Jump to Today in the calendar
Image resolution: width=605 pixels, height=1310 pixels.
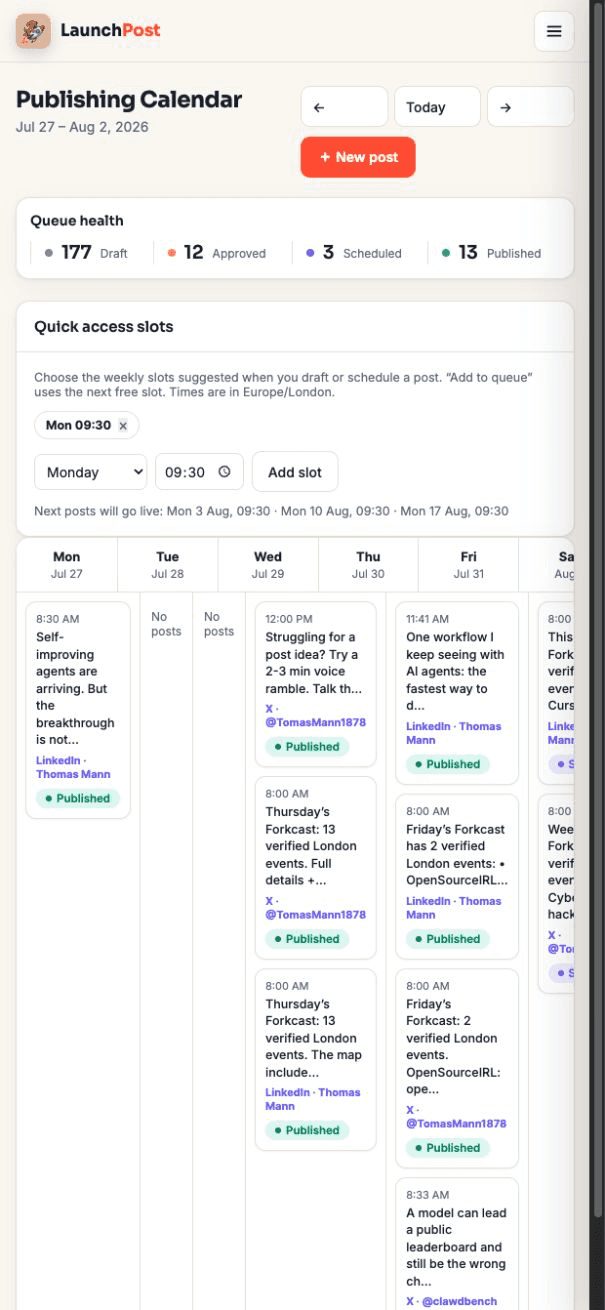click(437, 107)
